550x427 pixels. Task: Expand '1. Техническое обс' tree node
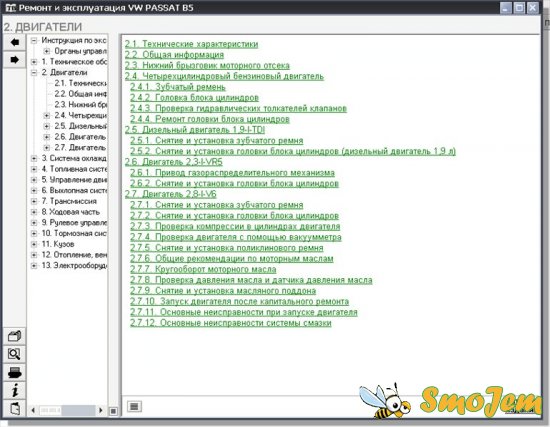tap(34, 62)
